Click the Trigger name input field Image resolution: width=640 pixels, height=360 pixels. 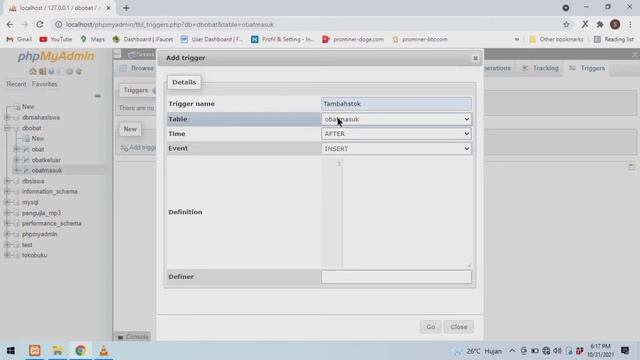[x=396, y=104]
